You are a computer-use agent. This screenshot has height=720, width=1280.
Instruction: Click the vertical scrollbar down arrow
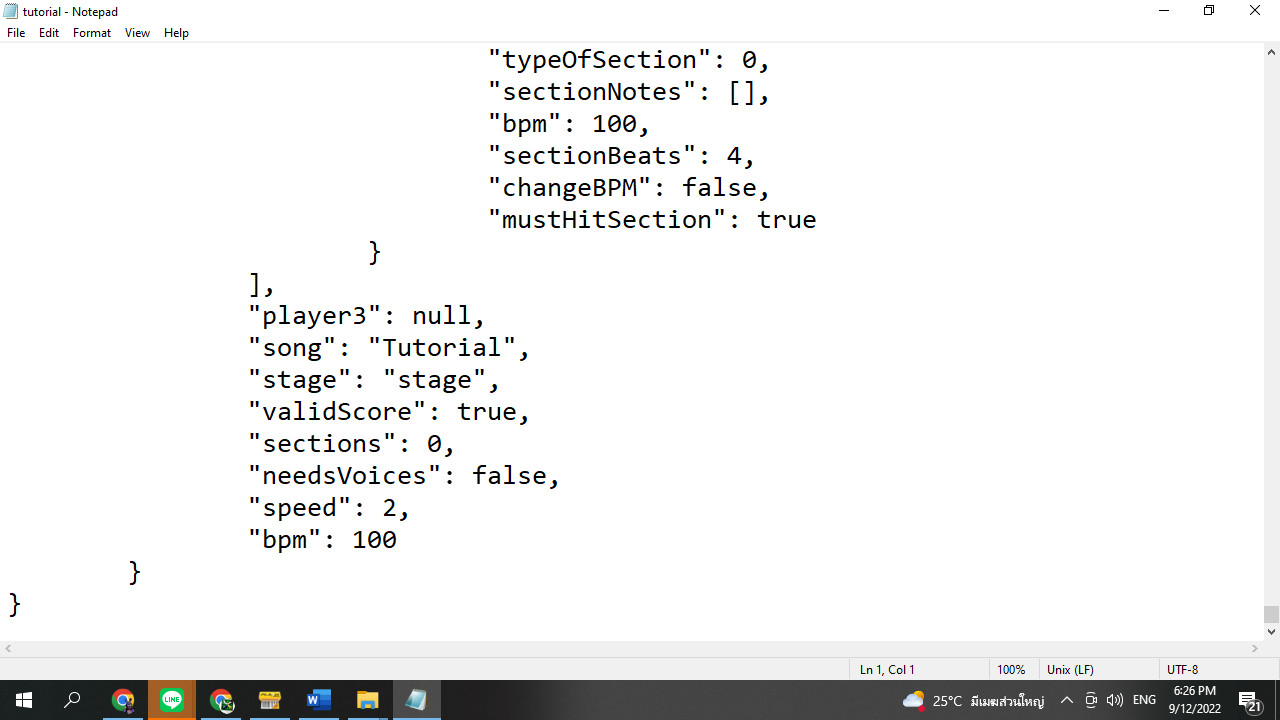click(x=1271, y=631)
